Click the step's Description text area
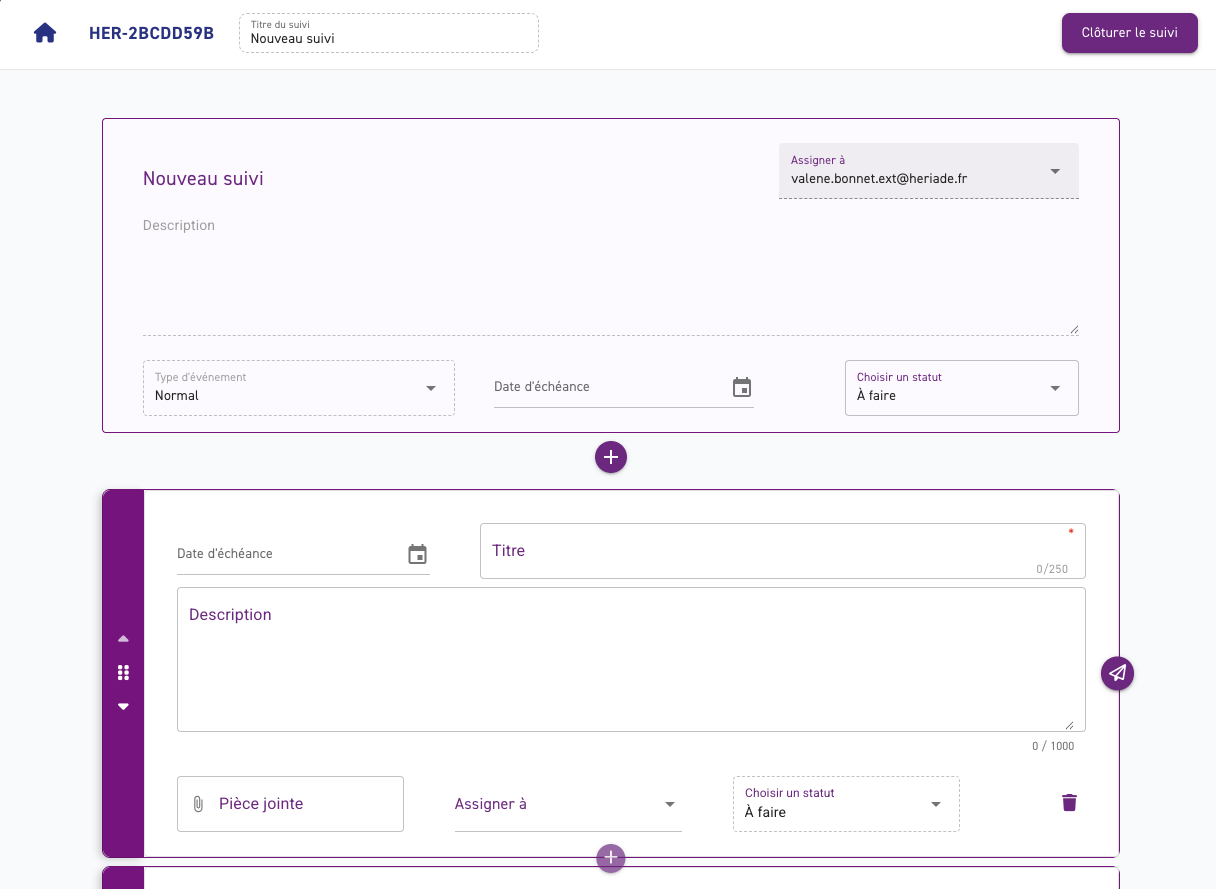 (631, 660)
